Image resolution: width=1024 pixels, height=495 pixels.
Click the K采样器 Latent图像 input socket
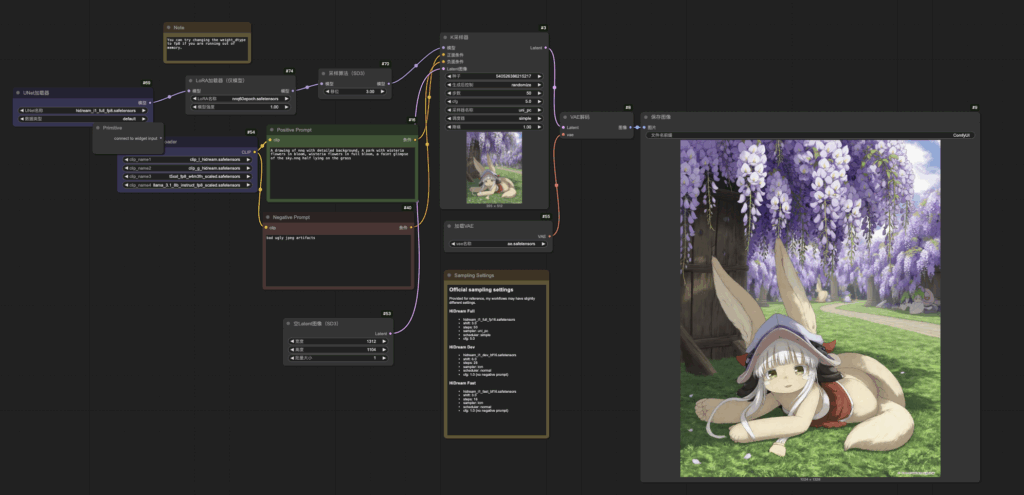pos(443,69)
